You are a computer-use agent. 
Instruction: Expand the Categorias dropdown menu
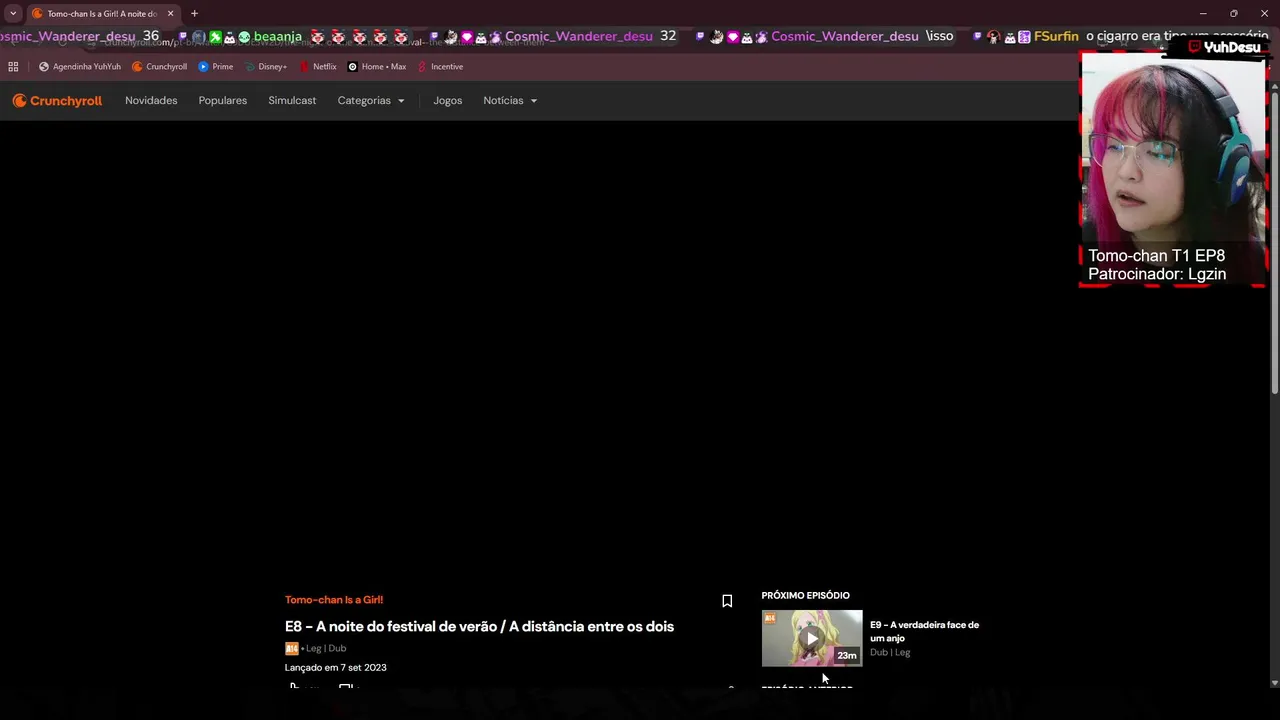coord(371,101)
